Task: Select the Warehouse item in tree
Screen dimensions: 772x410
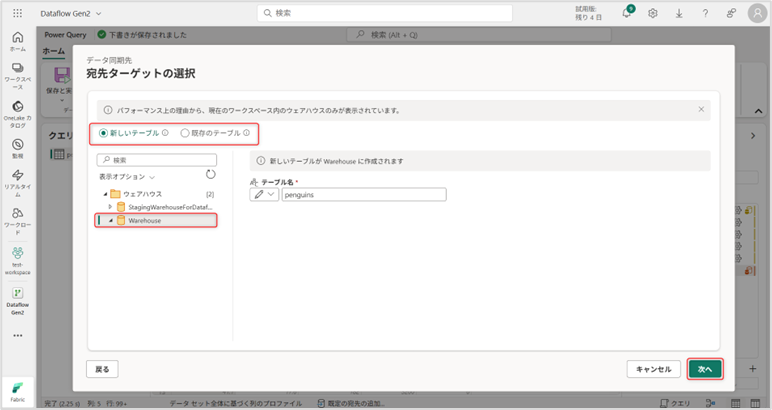Action: coord(156,221)
